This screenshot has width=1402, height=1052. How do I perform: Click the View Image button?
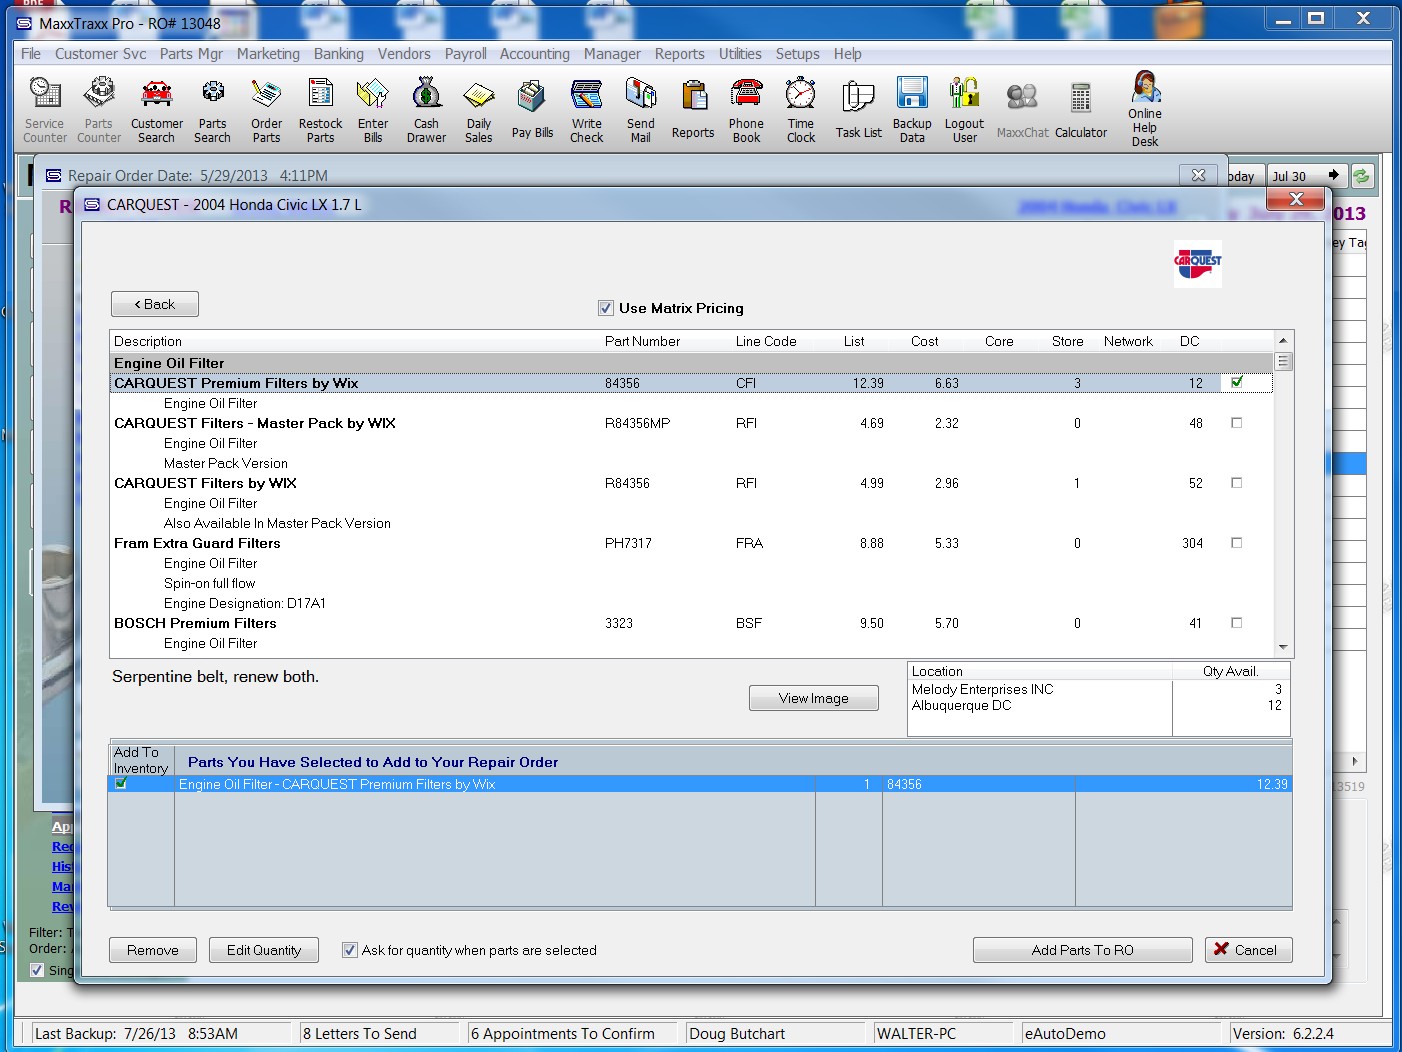click(814, 698)
